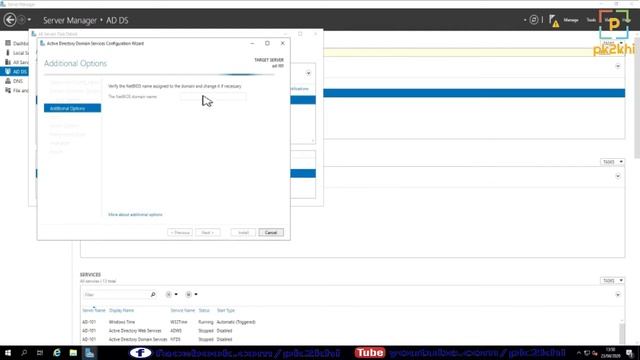The height and width of the screenshot is (360, 640).
Task: Select File and Storage Services in sidebar
Action: [x=16, y=90]
